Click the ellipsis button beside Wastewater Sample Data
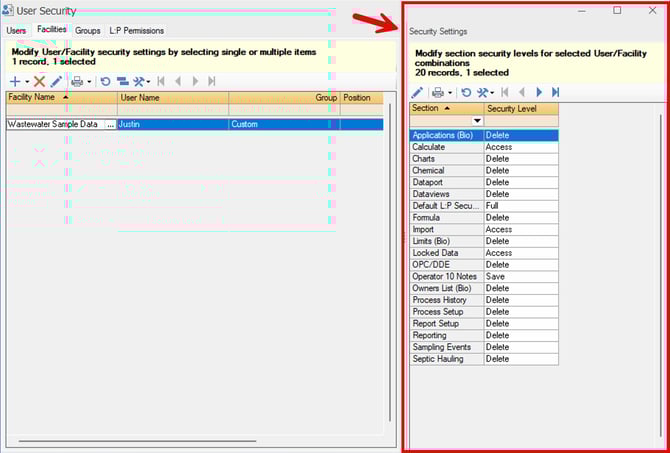This screenshot has width=670, height=453. tap(109, 125)
